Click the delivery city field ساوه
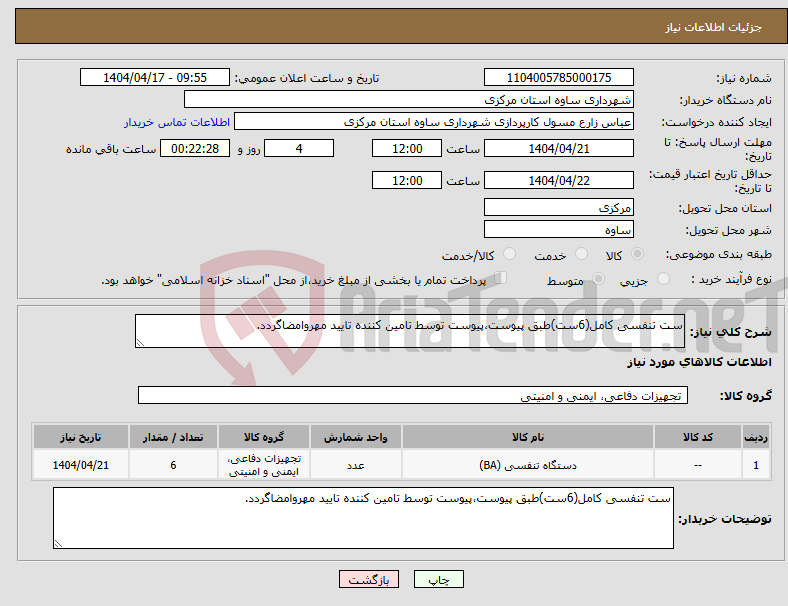The width and height of the screenshot is (788, 606). 558,229
